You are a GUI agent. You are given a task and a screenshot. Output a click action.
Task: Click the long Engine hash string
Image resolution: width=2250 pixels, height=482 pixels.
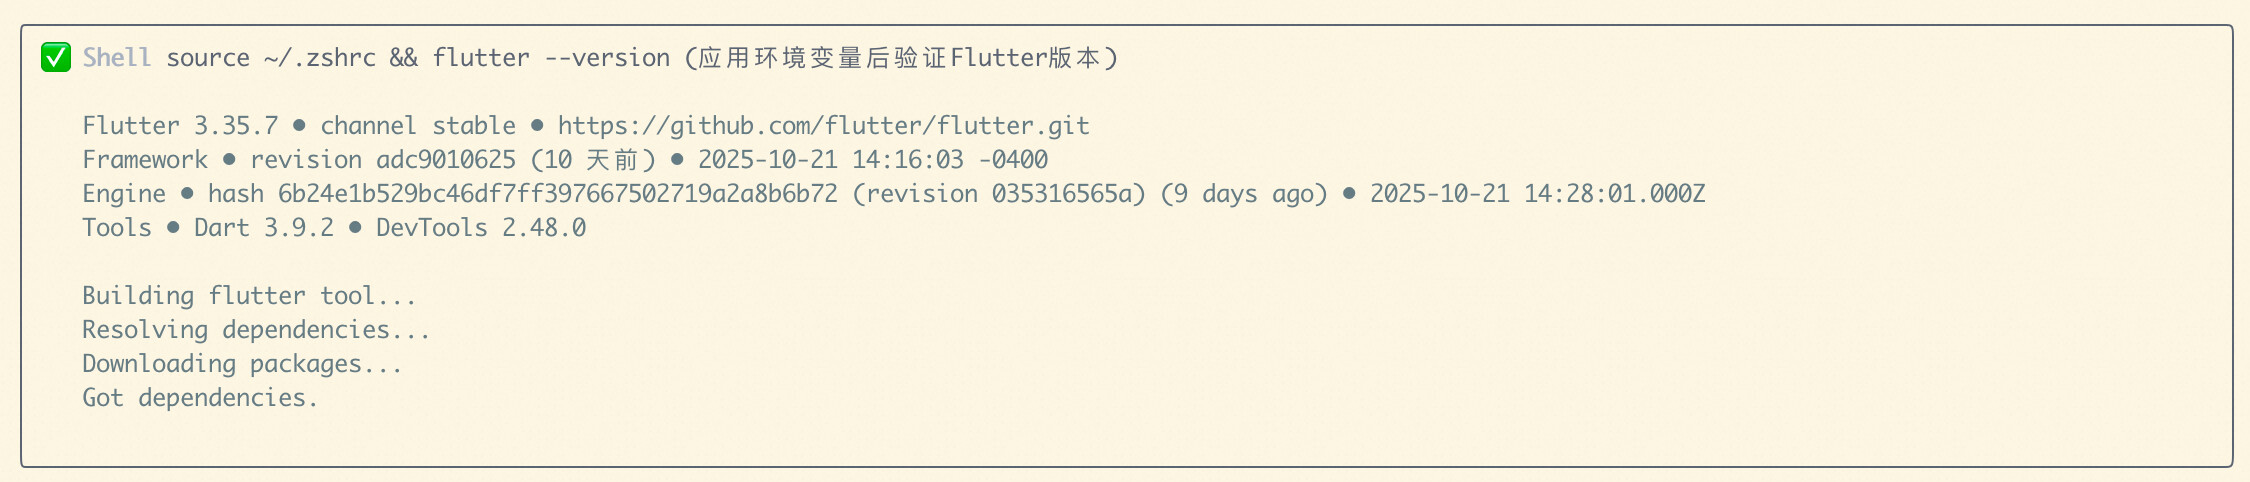[557, 194]
